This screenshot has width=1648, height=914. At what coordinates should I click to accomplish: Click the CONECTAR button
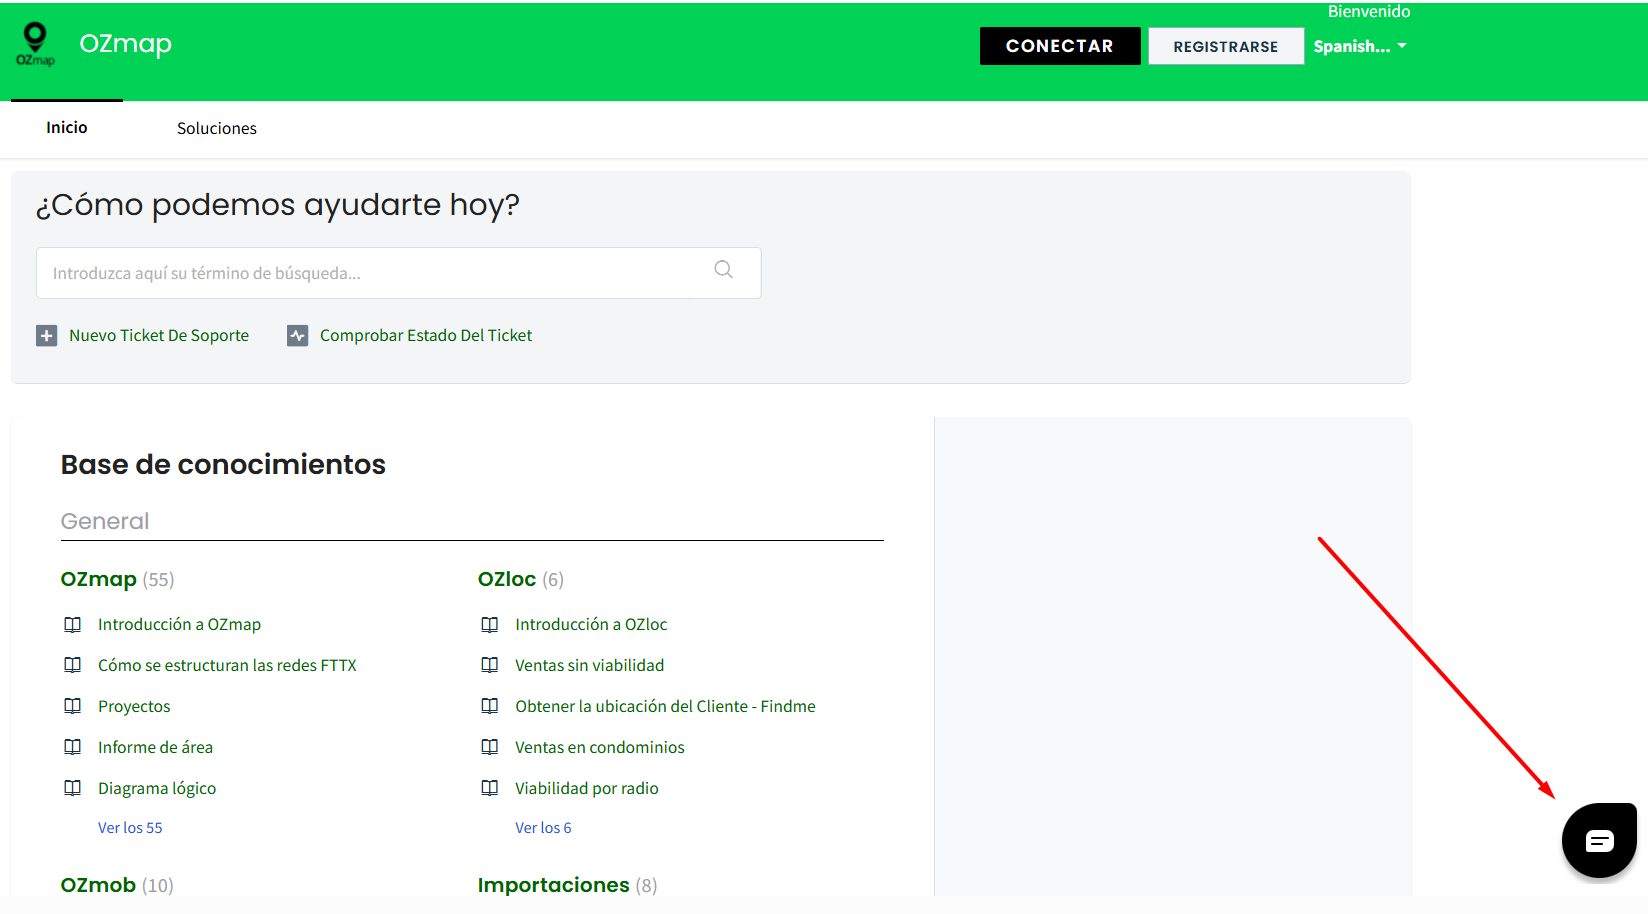[1060, 46]
